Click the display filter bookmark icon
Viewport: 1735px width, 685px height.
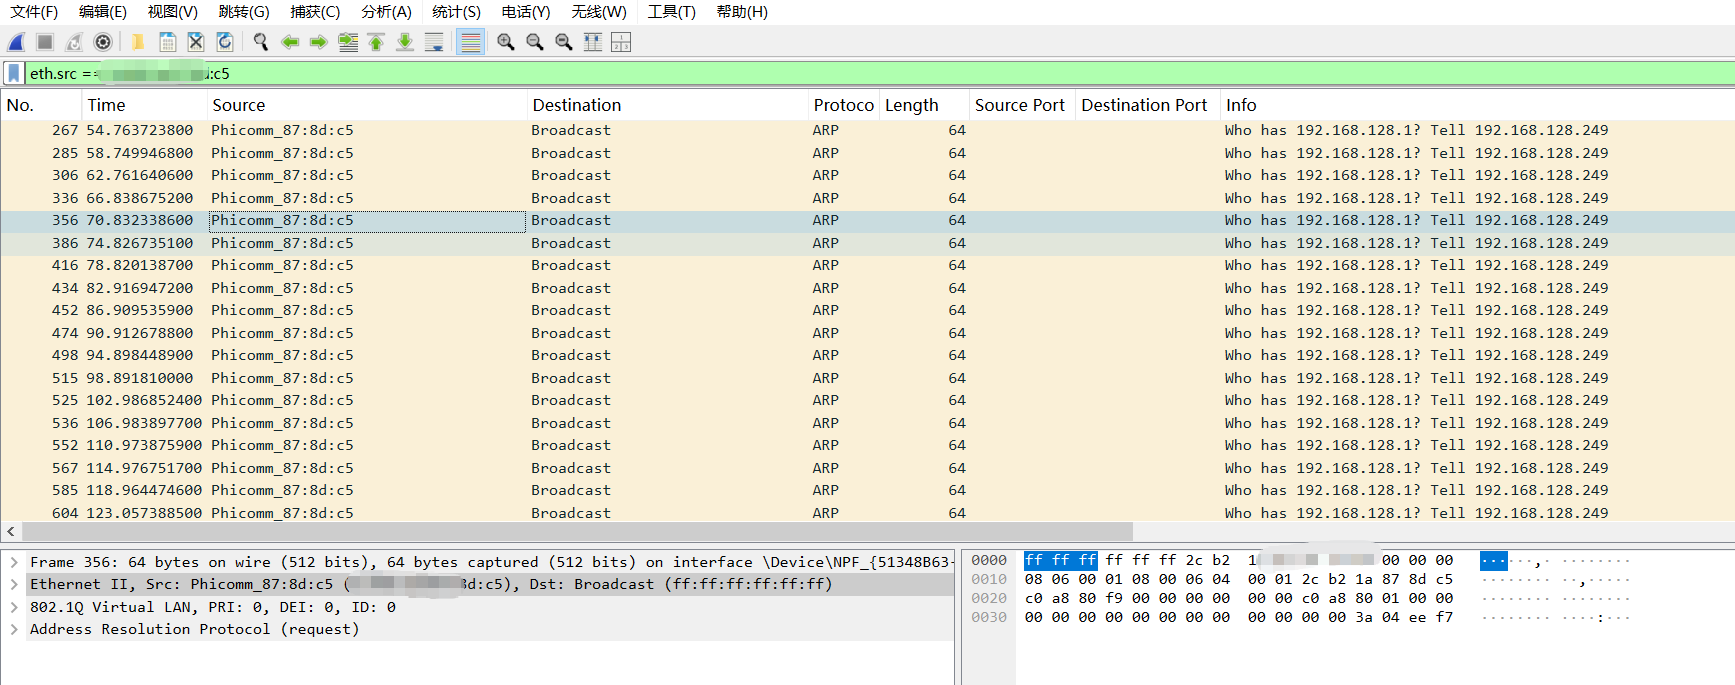click(13, 73)
